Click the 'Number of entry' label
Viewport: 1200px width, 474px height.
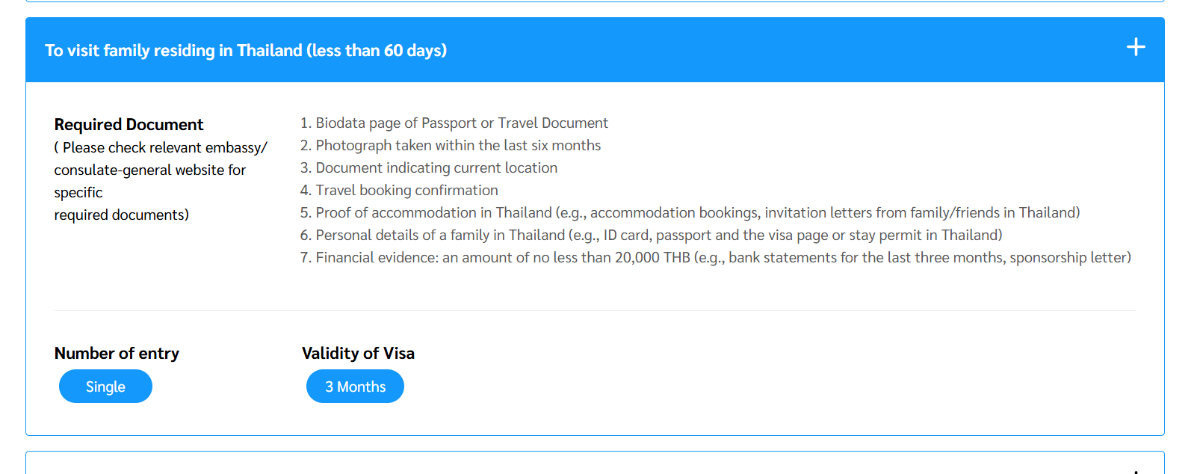[x=117, y=353]
